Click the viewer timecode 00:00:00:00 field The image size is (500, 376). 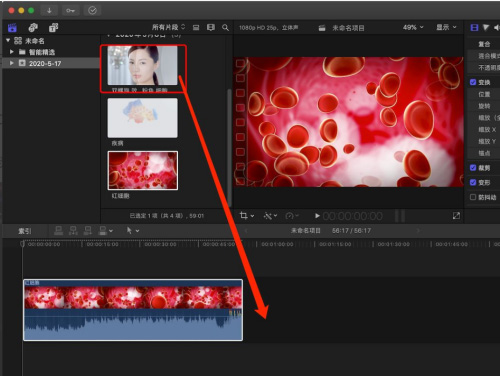coord(352,216)
